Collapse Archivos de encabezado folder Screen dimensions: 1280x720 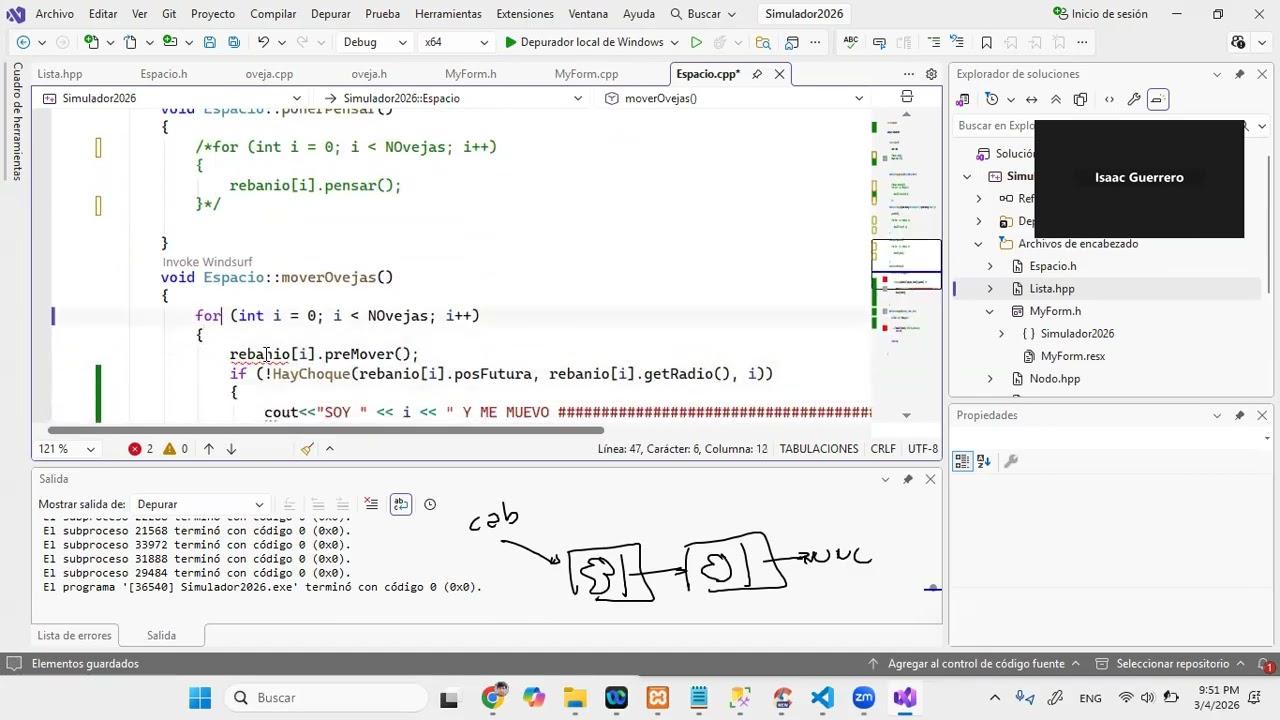pos(979,244)
